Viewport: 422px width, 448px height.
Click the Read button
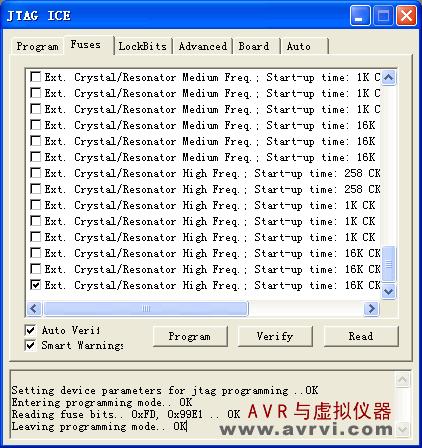(x=361, y=336)
